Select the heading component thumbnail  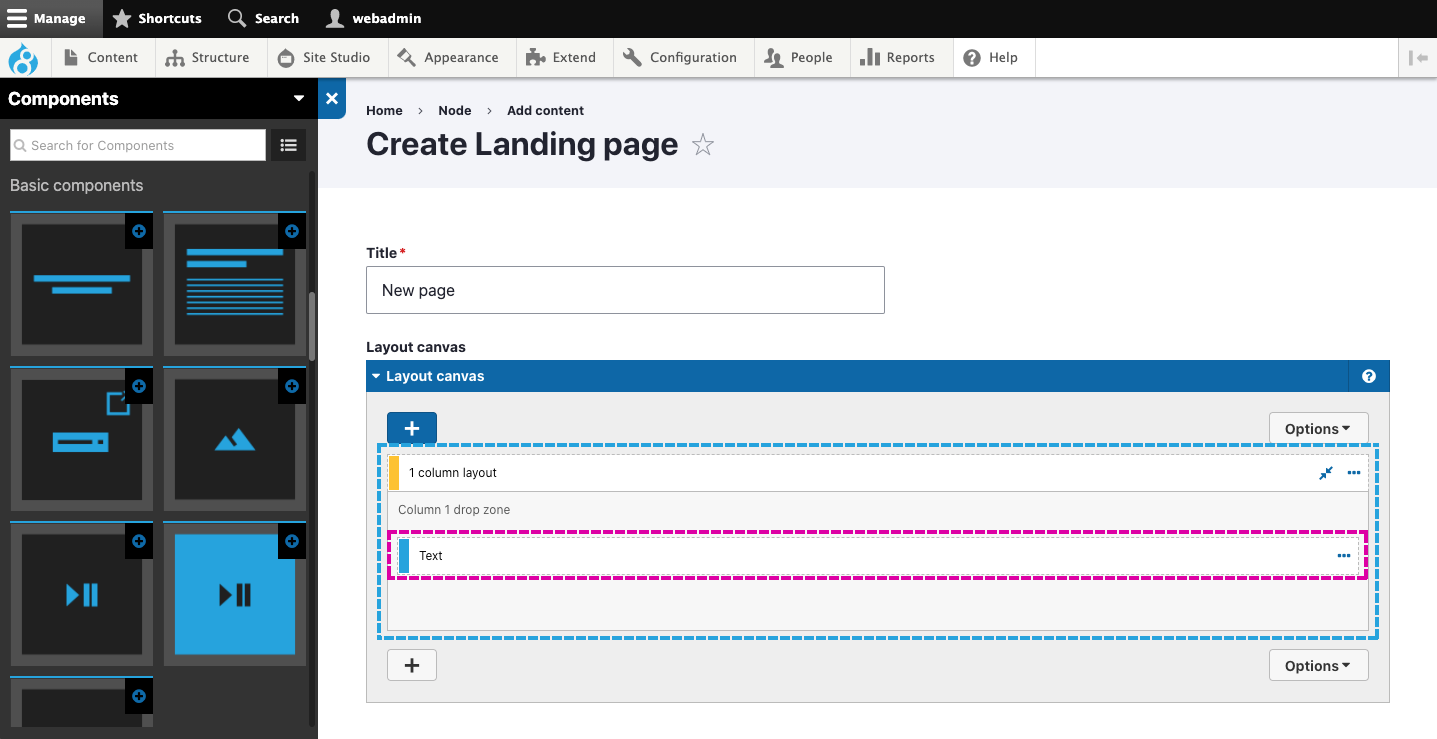82,284
